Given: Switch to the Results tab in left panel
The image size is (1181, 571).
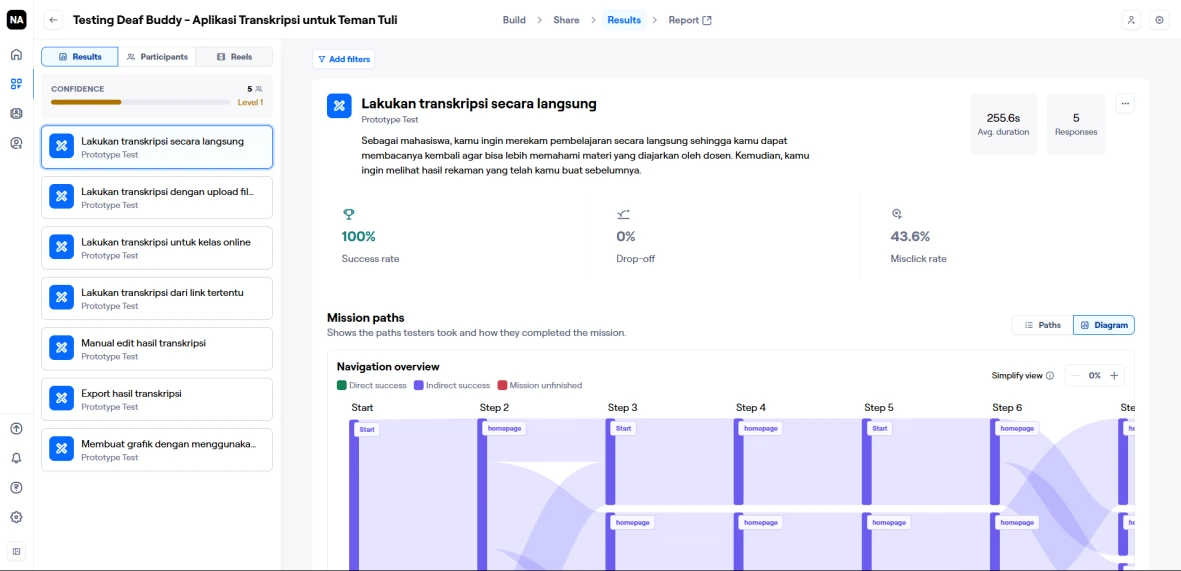Looking at the screenshot, I should 80,56.
